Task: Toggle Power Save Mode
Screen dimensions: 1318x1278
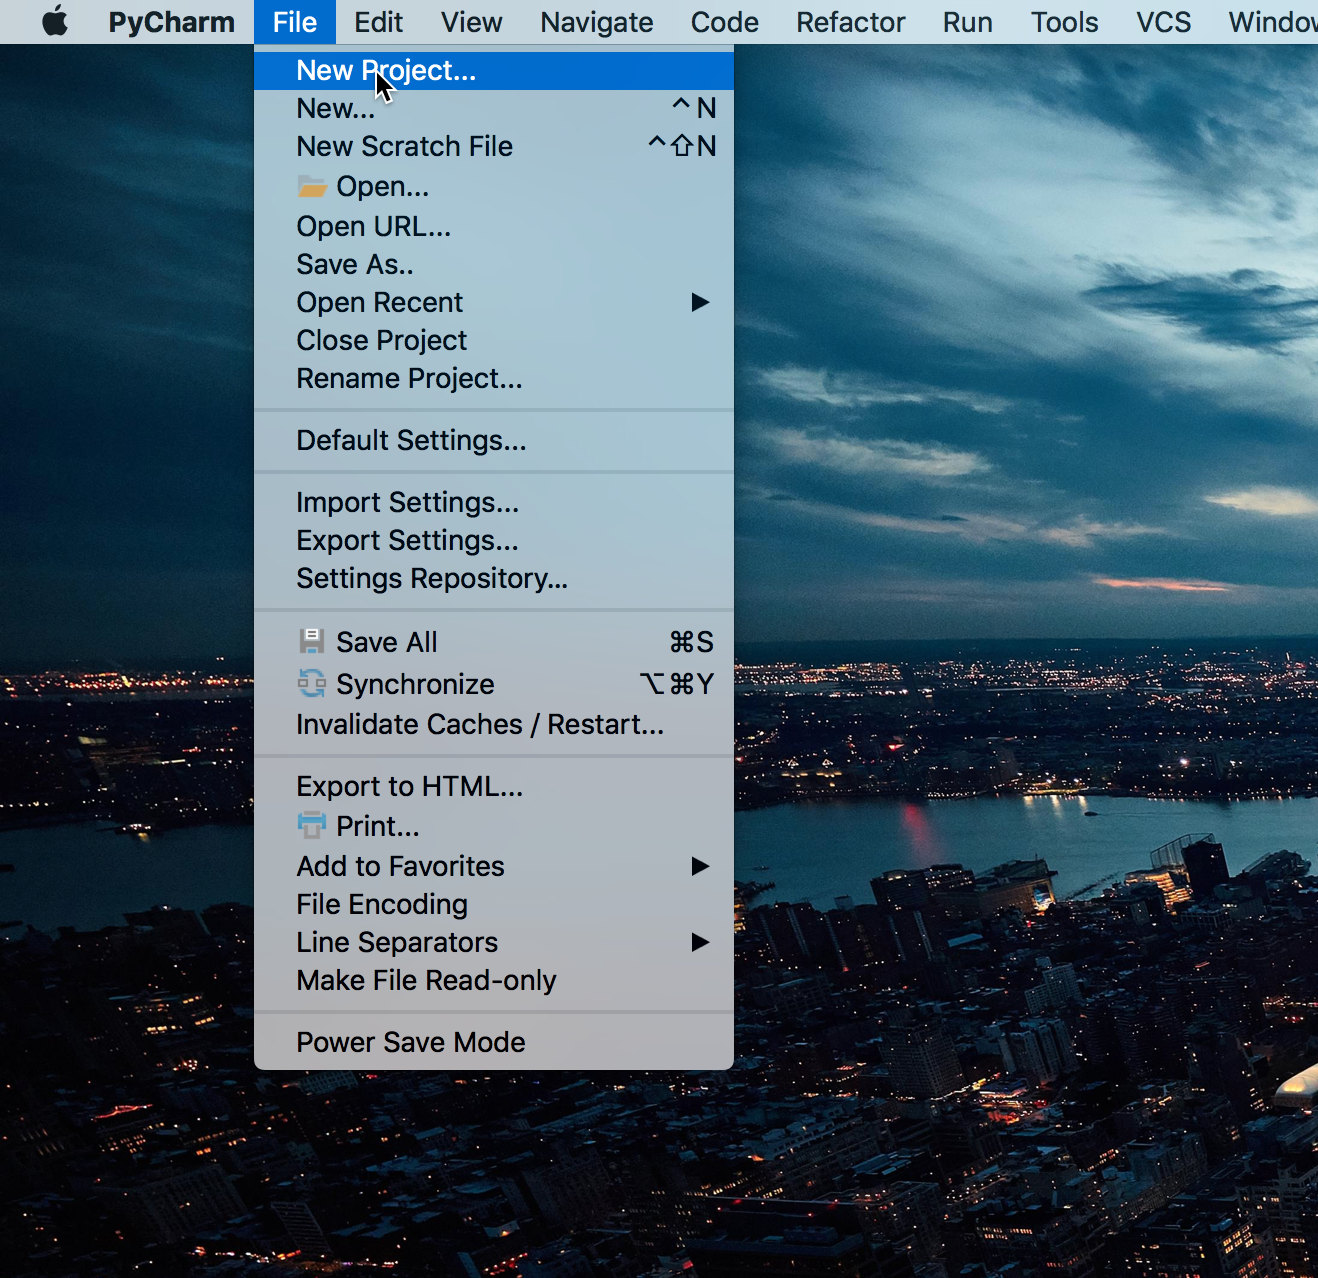Action: [x=494, y=1042]
